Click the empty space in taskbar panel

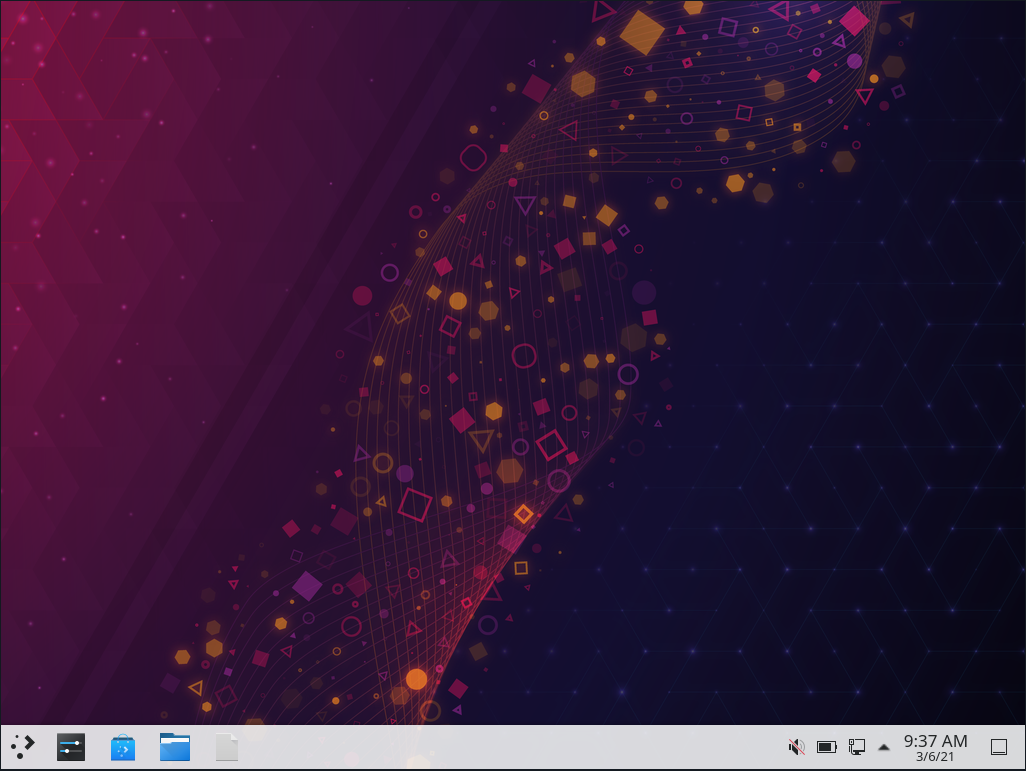point(500,747)
